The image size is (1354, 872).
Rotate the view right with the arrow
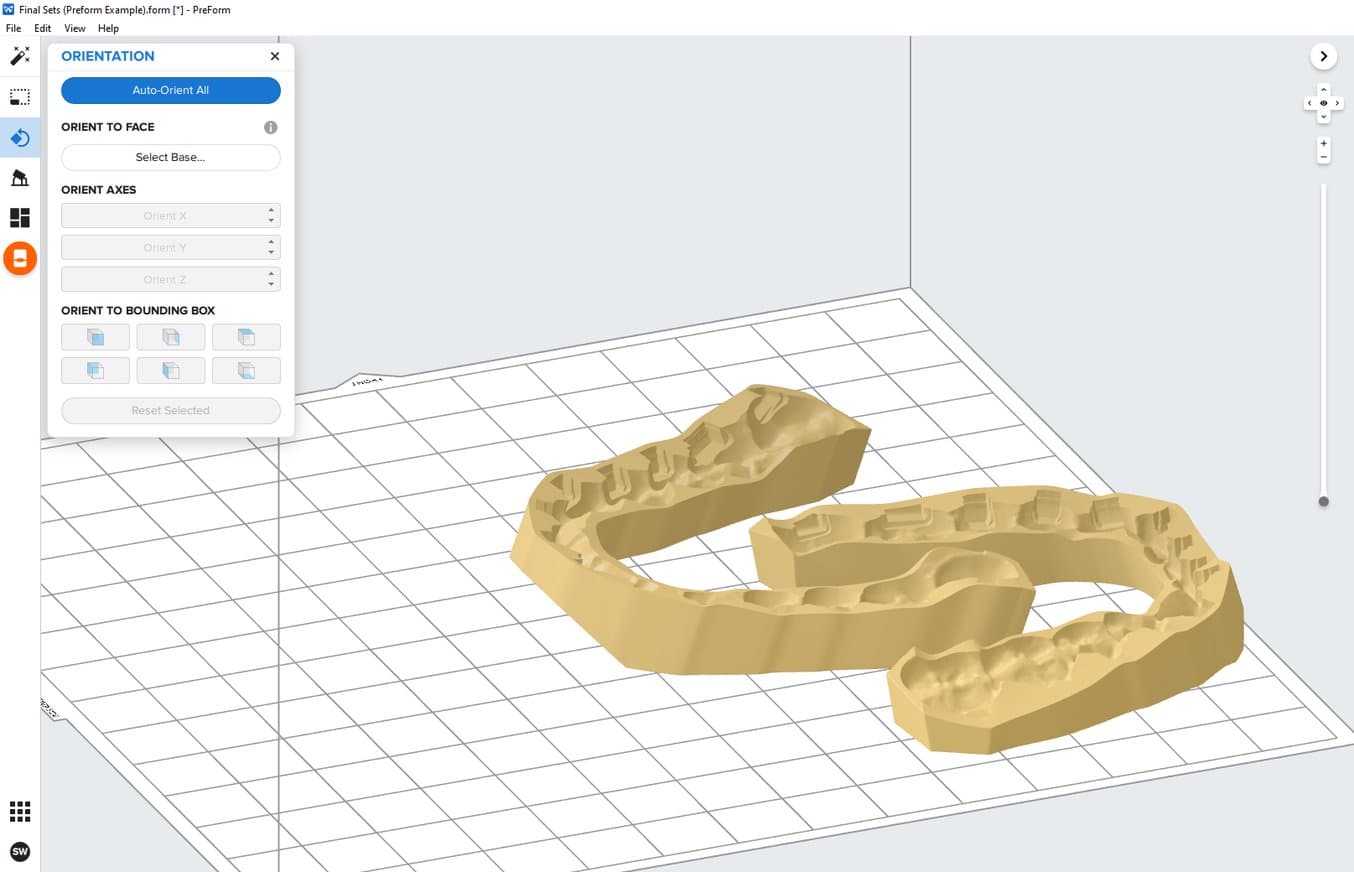(x=1338, y=103)
